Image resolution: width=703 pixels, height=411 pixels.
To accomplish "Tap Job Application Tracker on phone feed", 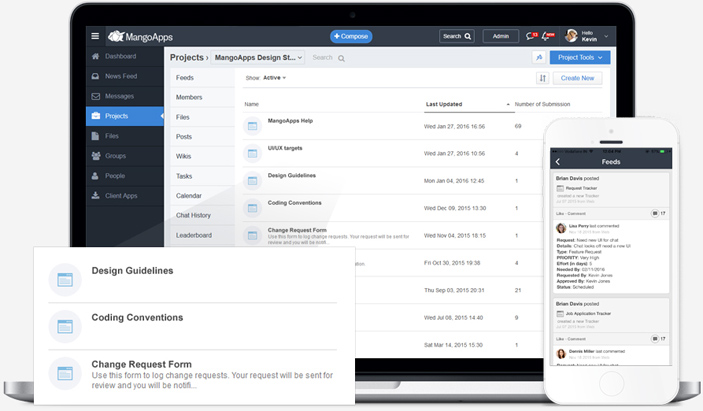I will [588, 314].
